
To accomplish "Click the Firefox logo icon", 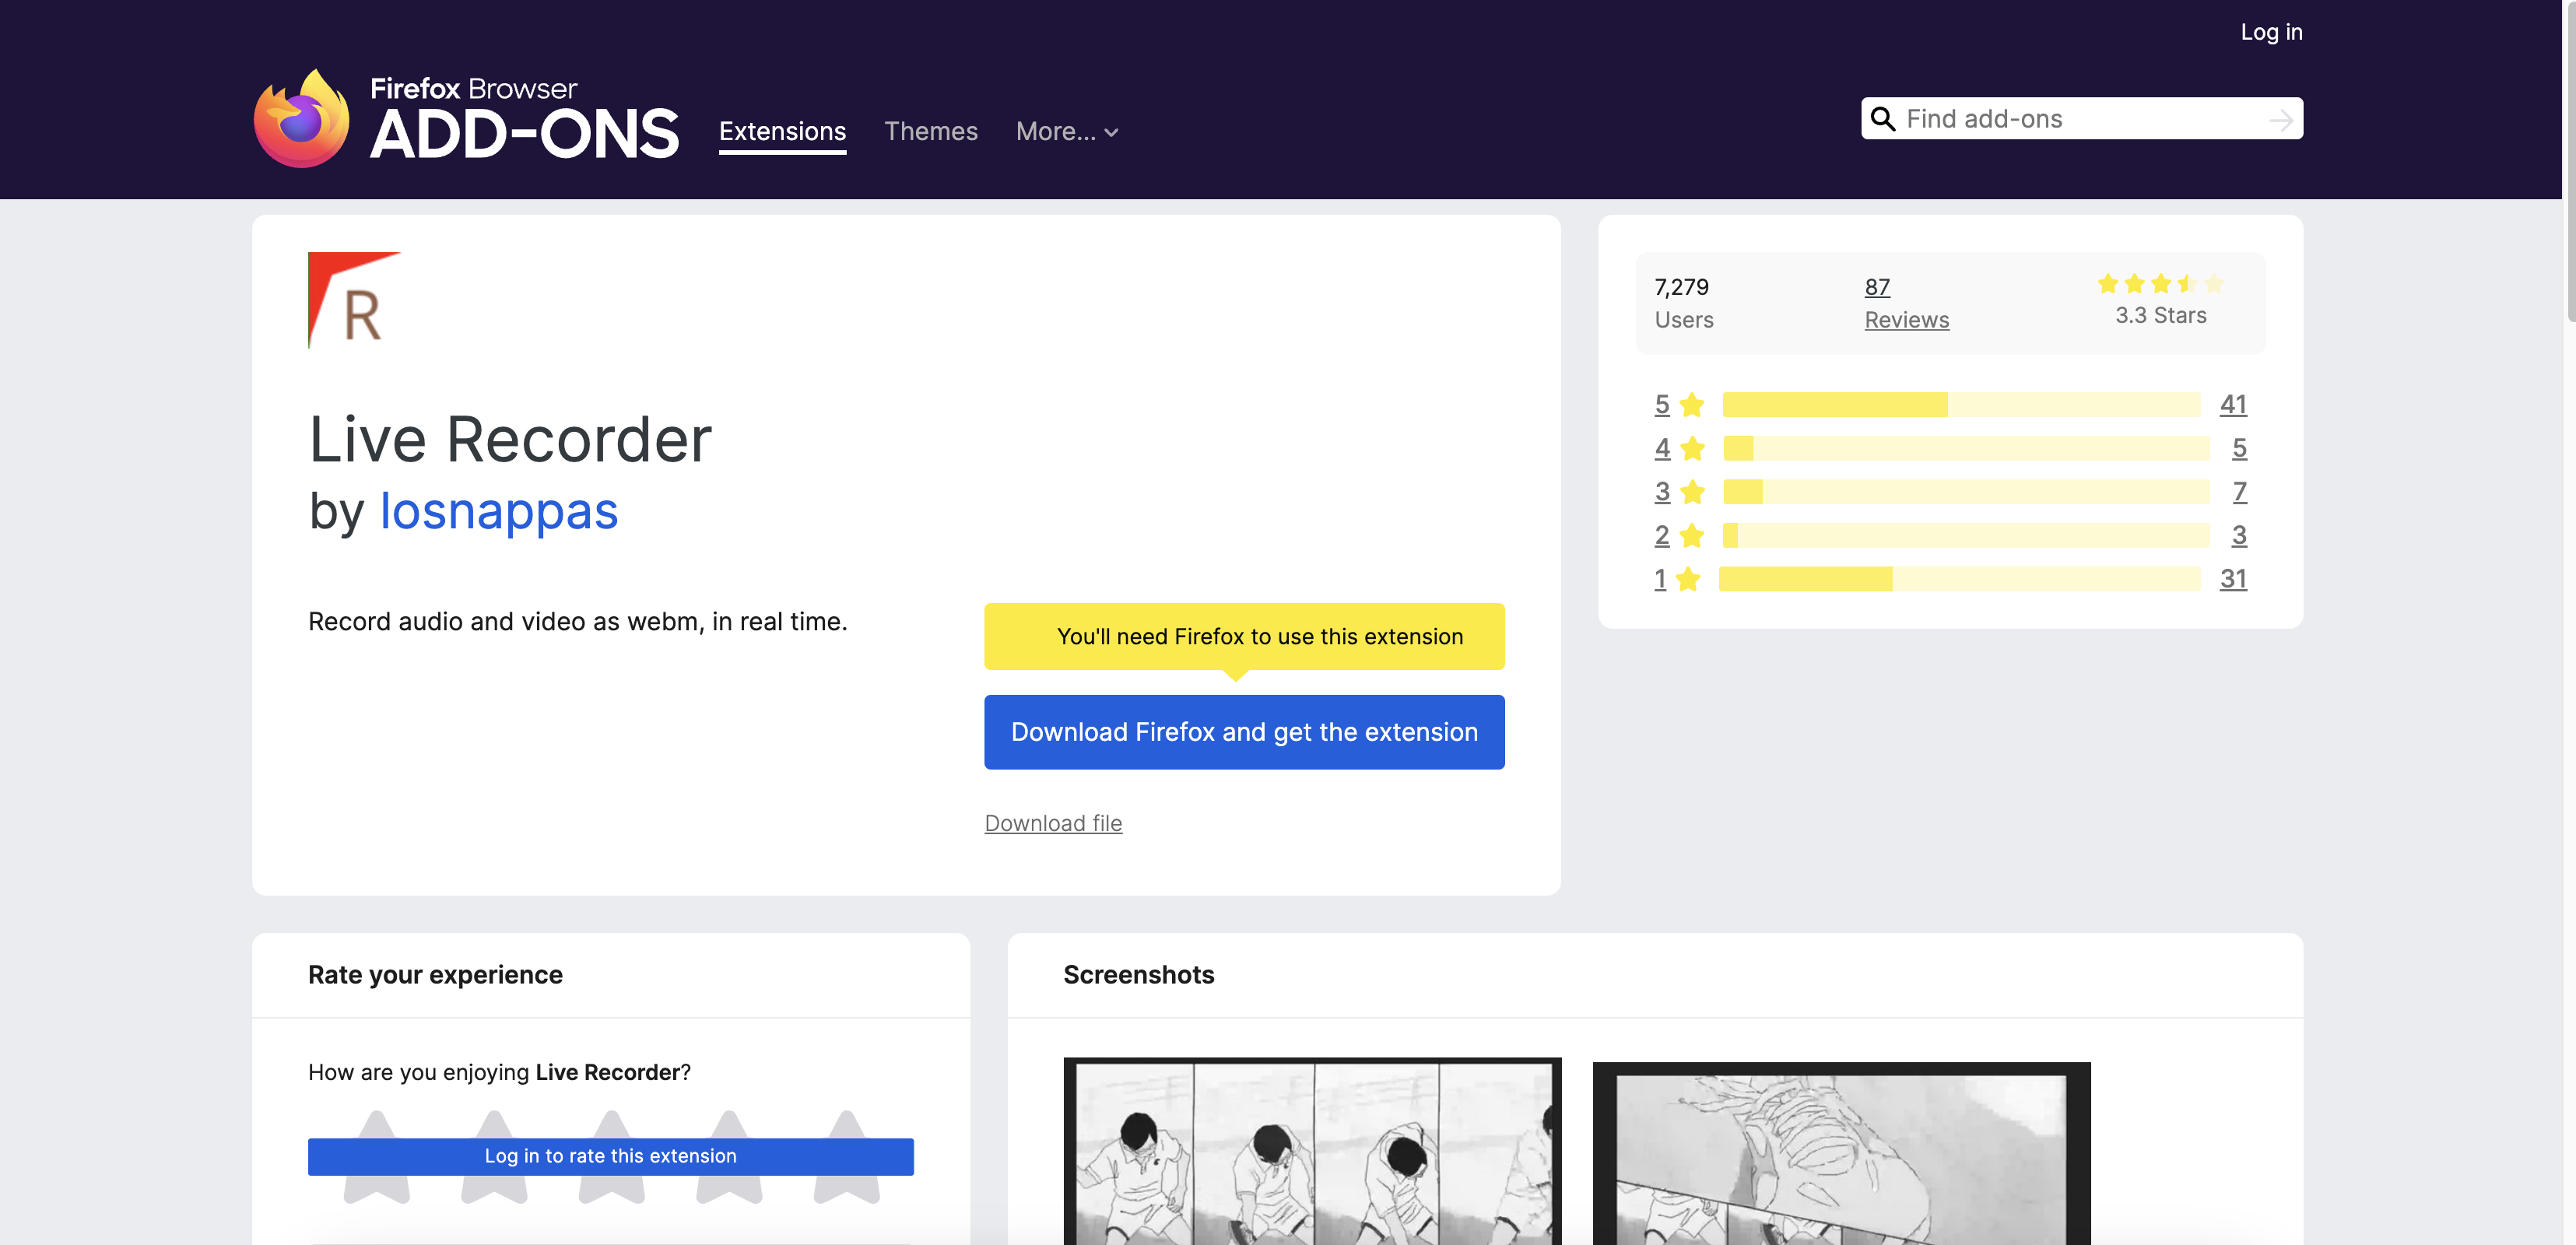I will [x=301, y=118].
